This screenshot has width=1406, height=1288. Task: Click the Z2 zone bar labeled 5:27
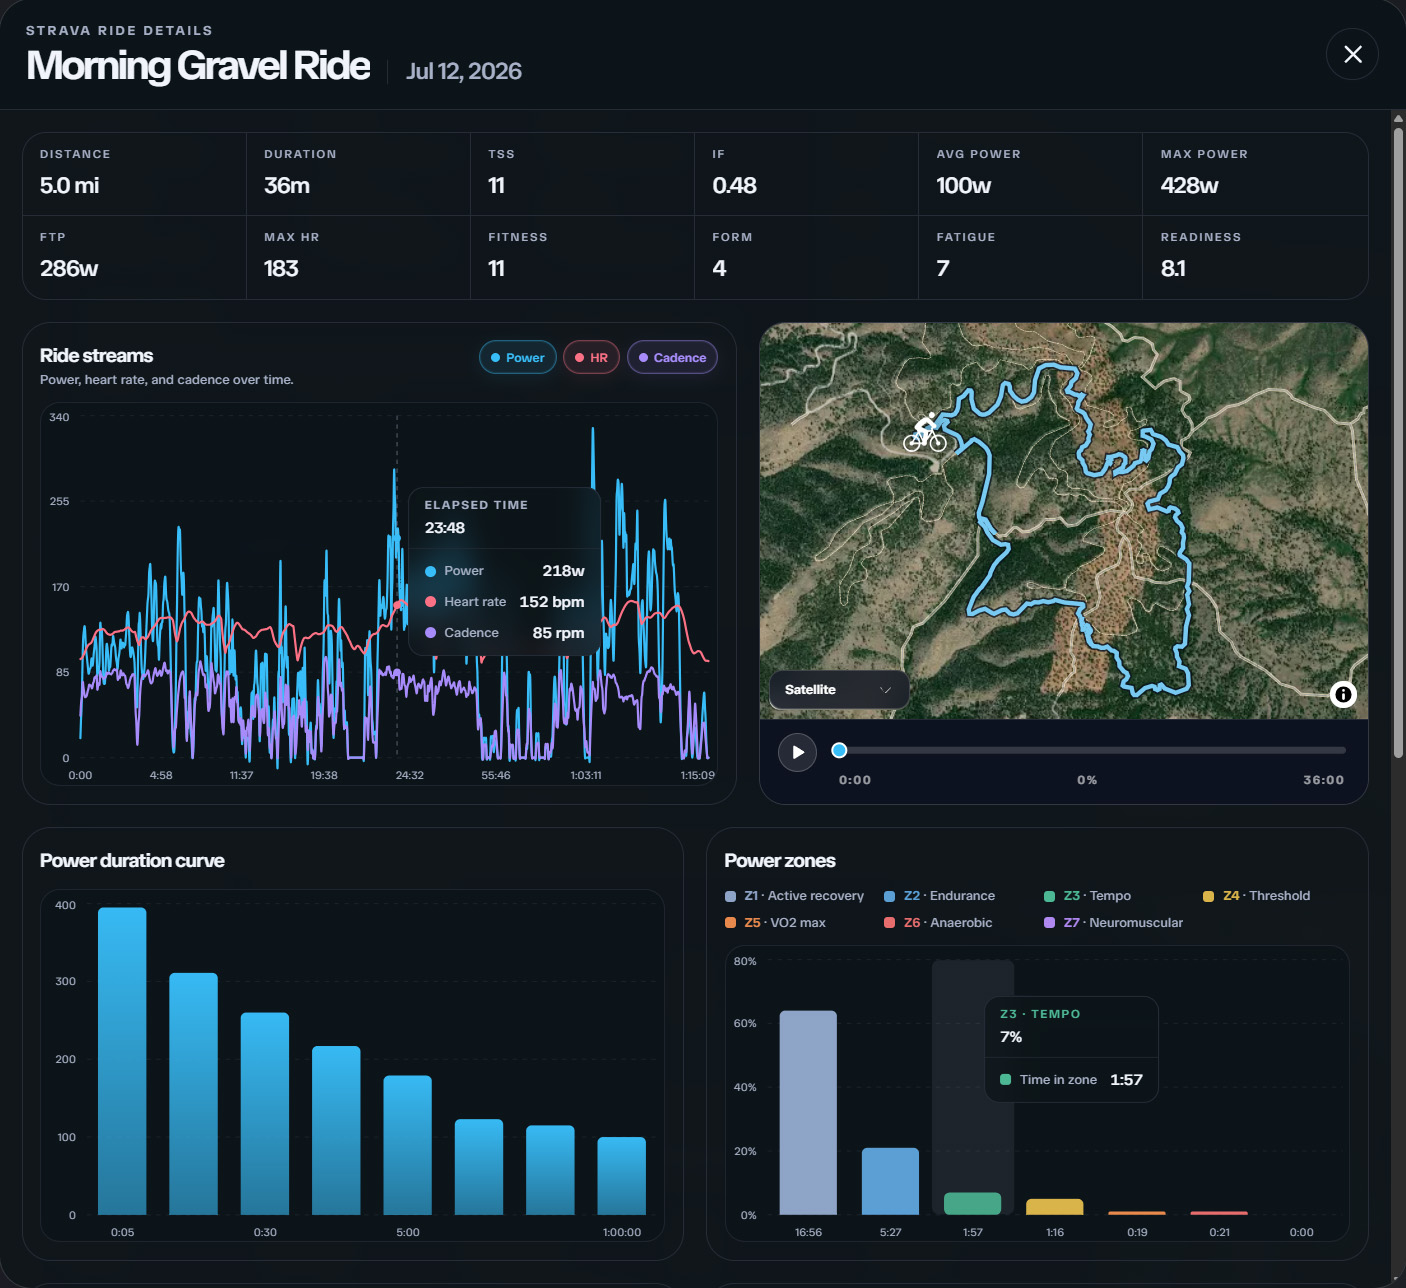[890, 1181]
